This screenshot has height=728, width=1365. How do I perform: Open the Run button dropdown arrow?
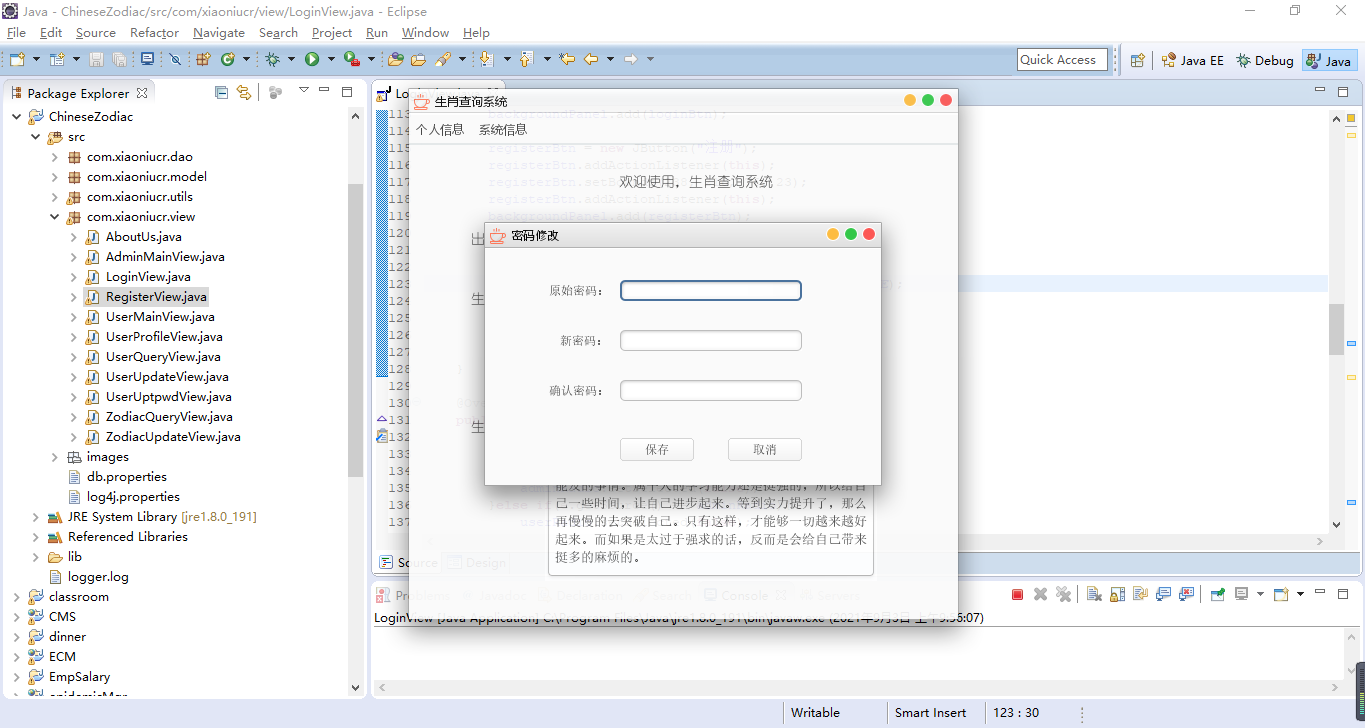tap(331, 60)
